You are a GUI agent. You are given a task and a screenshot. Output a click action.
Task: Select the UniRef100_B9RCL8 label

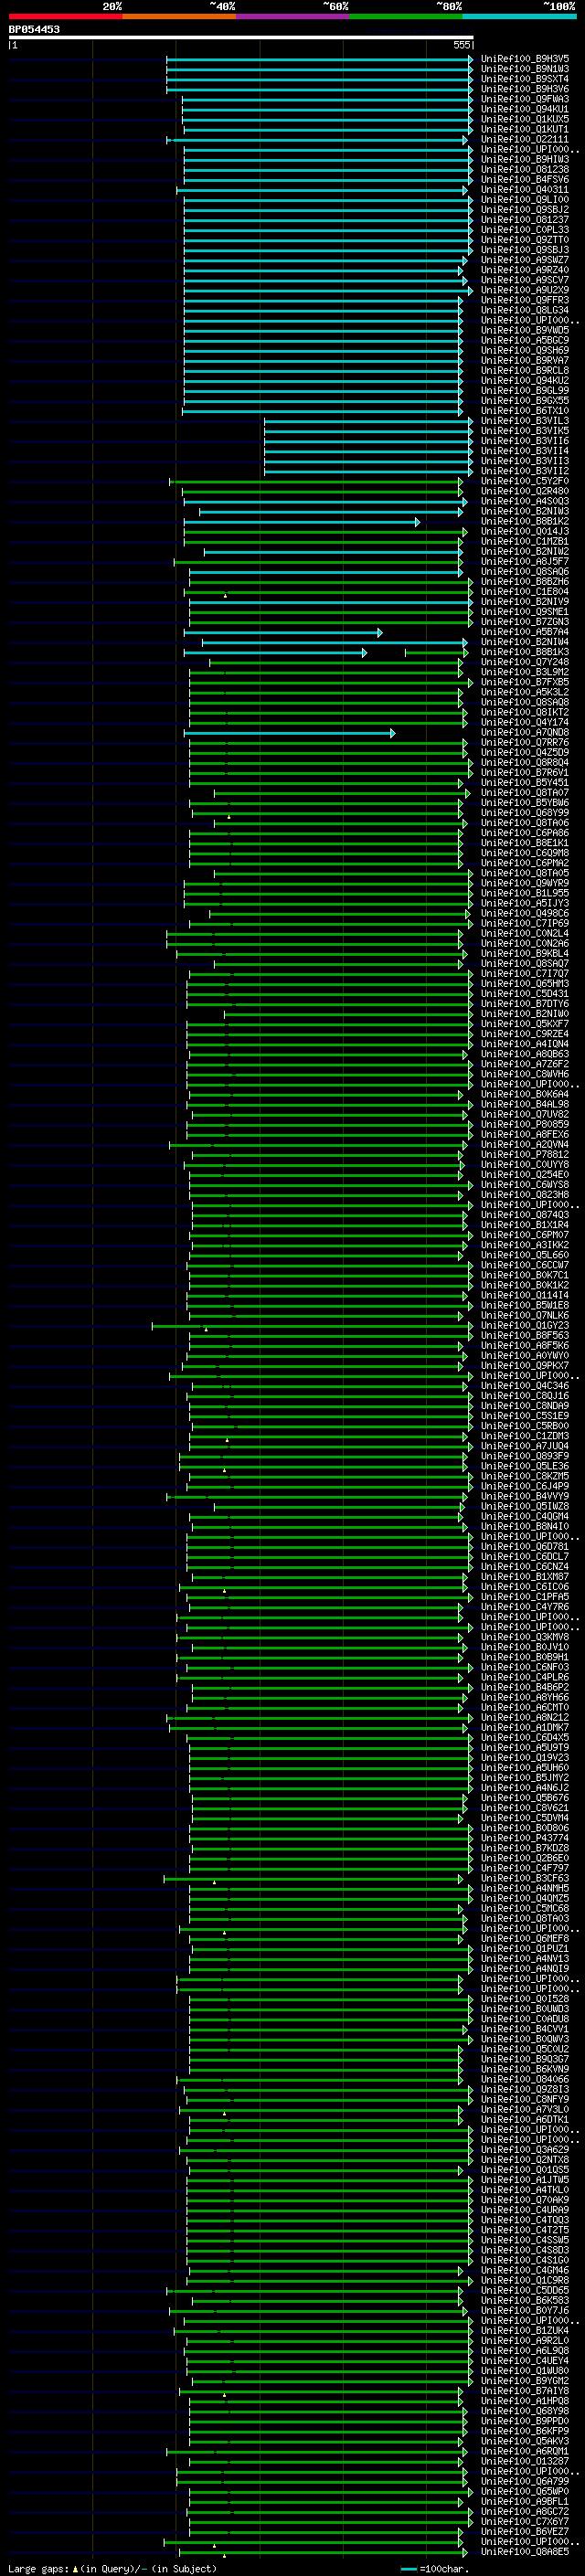pyautogui.click(x=525, y=371)
